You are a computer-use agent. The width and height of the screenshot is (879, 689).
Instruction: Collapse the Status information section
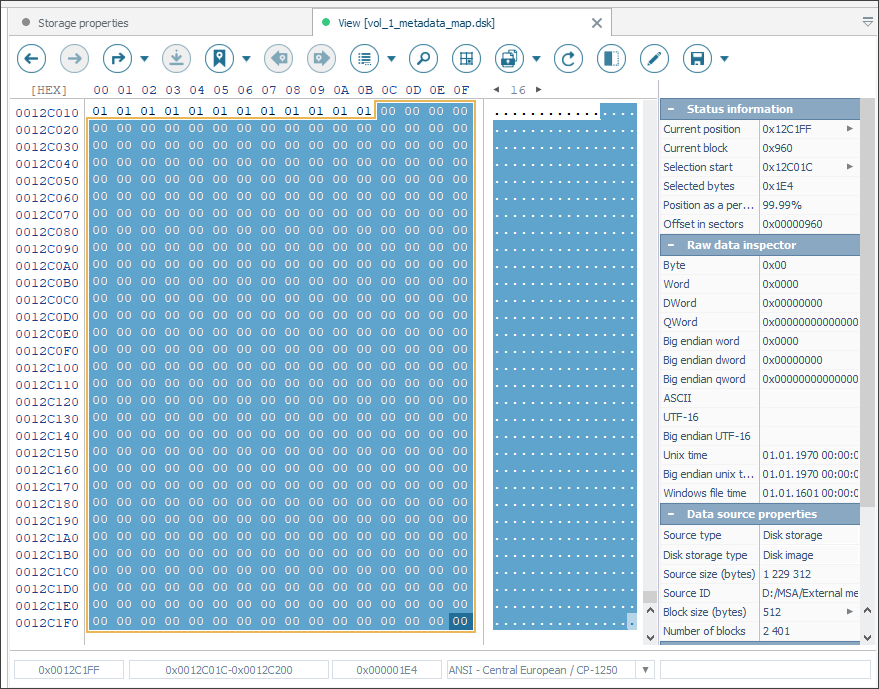670,109
